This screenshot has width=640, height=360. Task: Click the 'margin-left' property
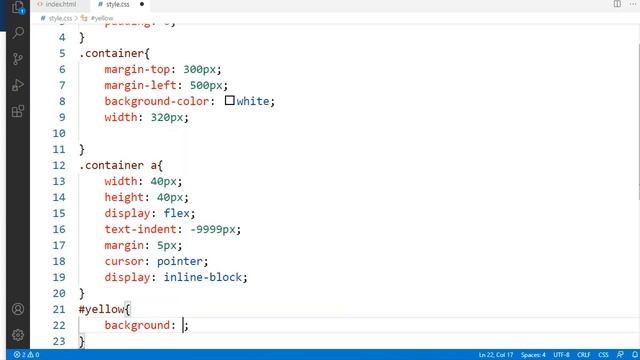[140, 85]
